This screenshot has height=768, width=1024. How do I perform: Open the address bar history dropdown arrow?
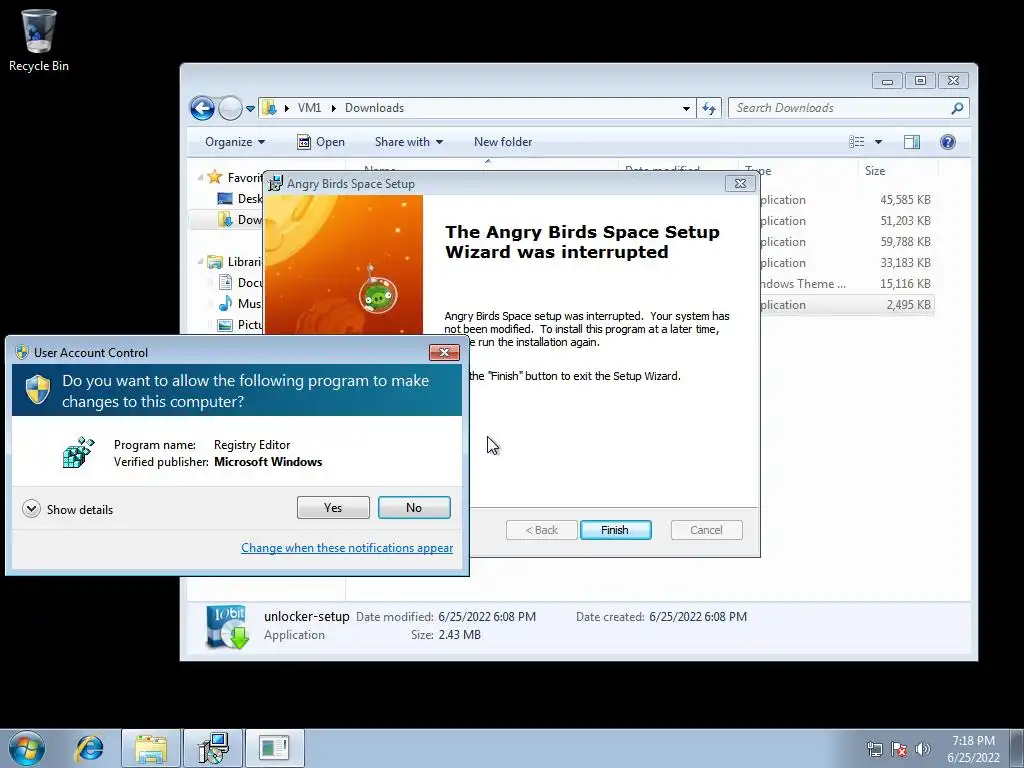686,108
